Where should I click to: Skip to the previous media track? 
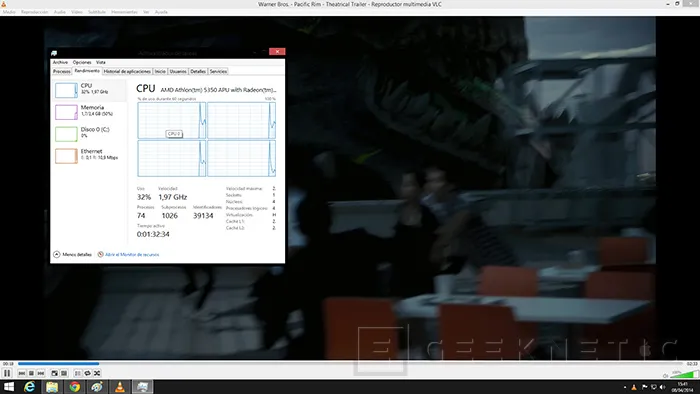[22, 373]
